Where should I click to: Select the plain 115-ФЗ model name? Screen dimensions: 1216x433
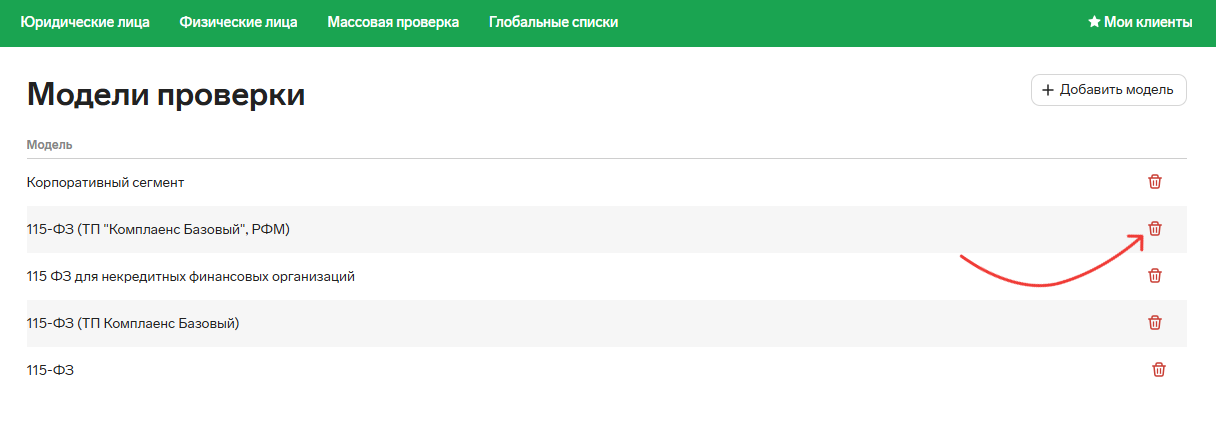(50, 370)
